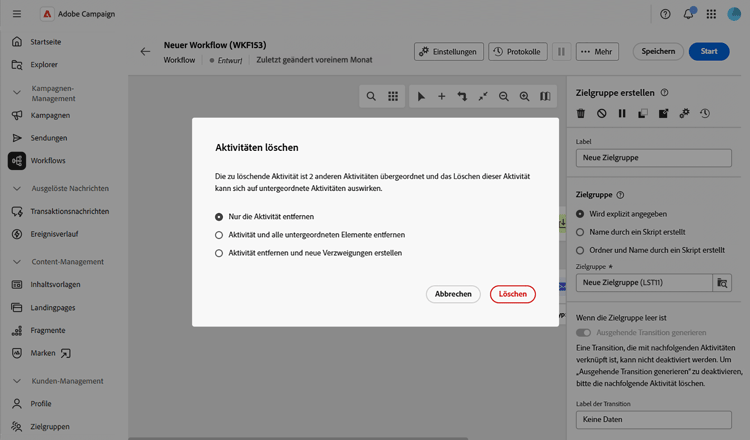The width and height of the screenshot is (750, 440).
Task: Open Marken external link in sidebar
Action: coord(64,353)
